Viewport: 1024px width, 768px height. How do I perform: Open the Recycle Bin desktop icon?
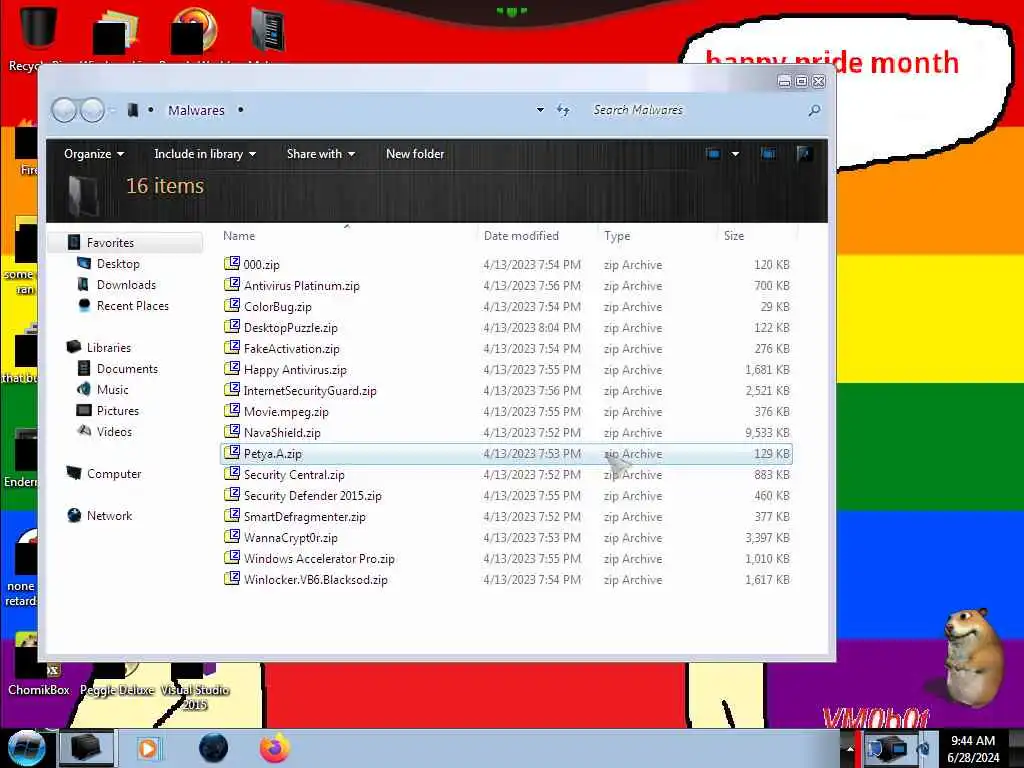[37, 26]
